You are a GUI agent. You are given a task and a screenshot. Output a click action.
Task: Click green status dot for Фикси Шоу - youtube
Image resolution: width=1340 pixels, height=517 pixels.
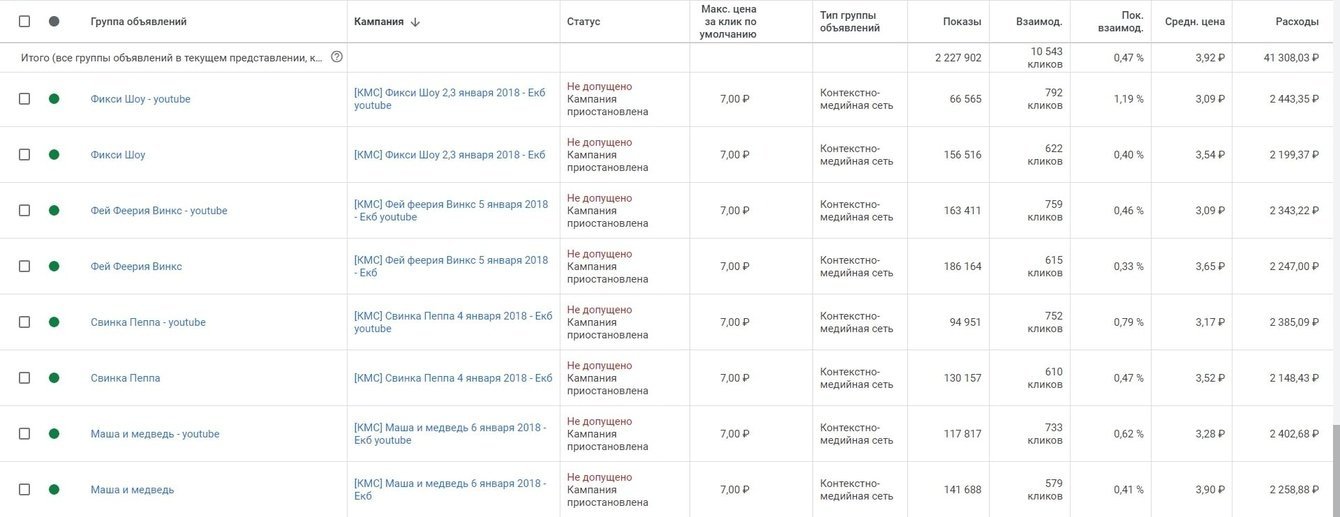tap(54, 99)
